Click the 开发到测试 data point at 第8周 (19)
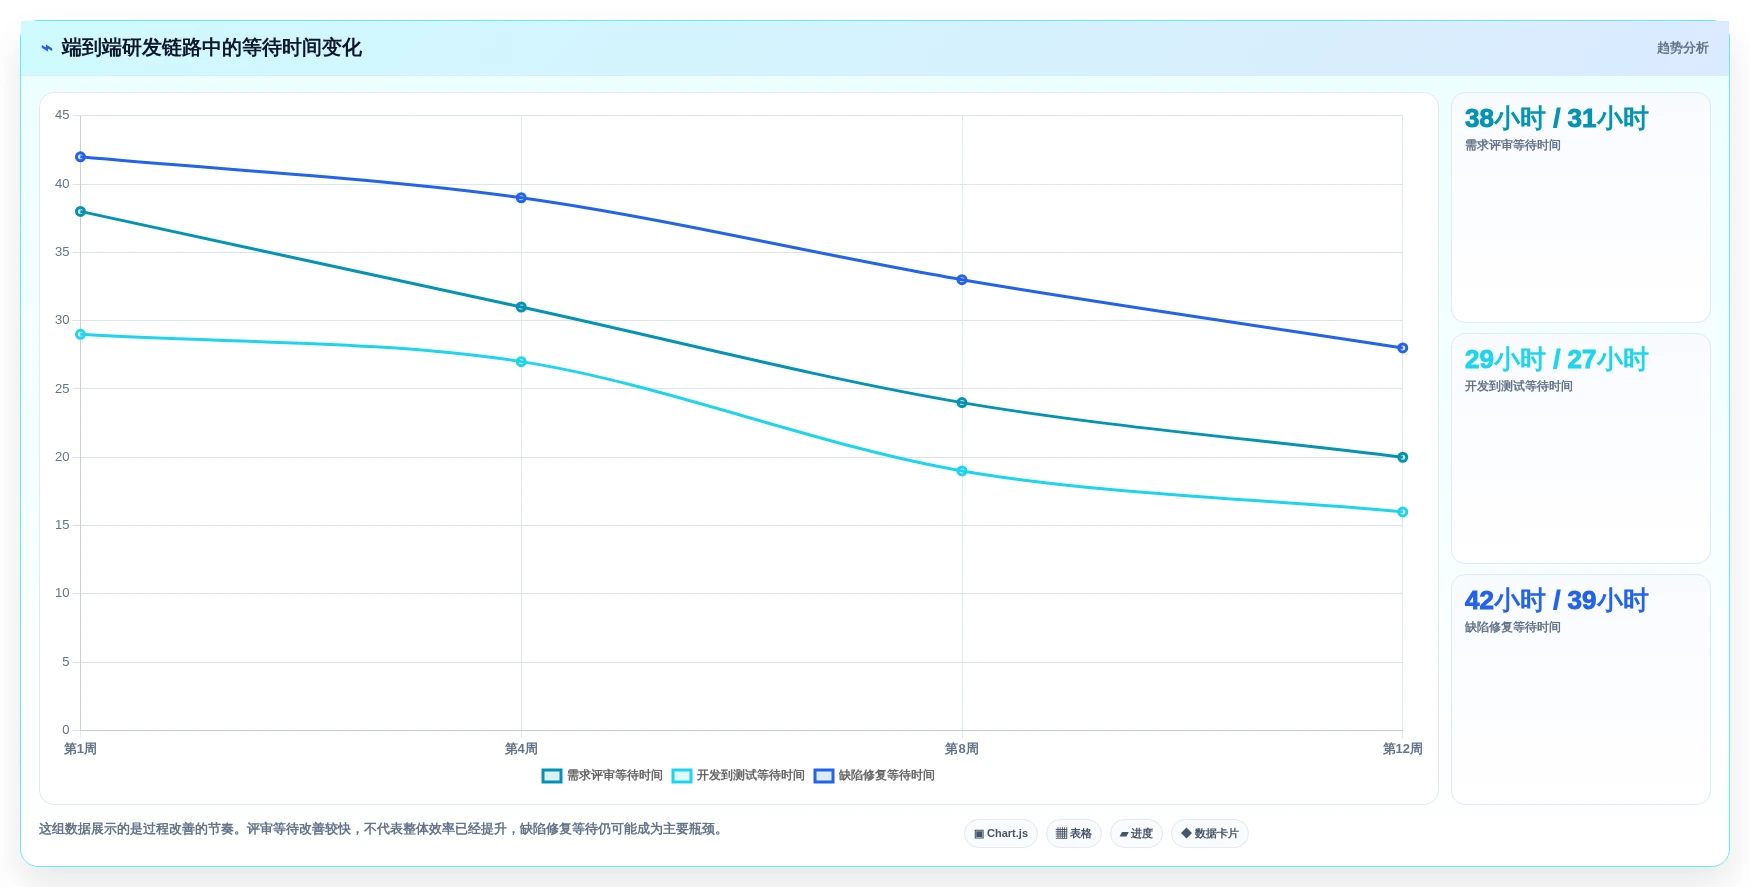 click(962, 471)
